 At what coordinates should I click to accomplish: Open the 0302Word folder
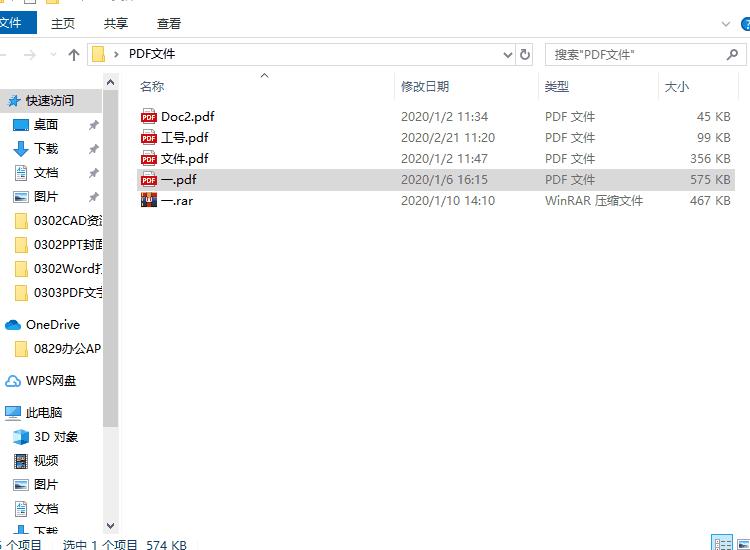(57, 268)
